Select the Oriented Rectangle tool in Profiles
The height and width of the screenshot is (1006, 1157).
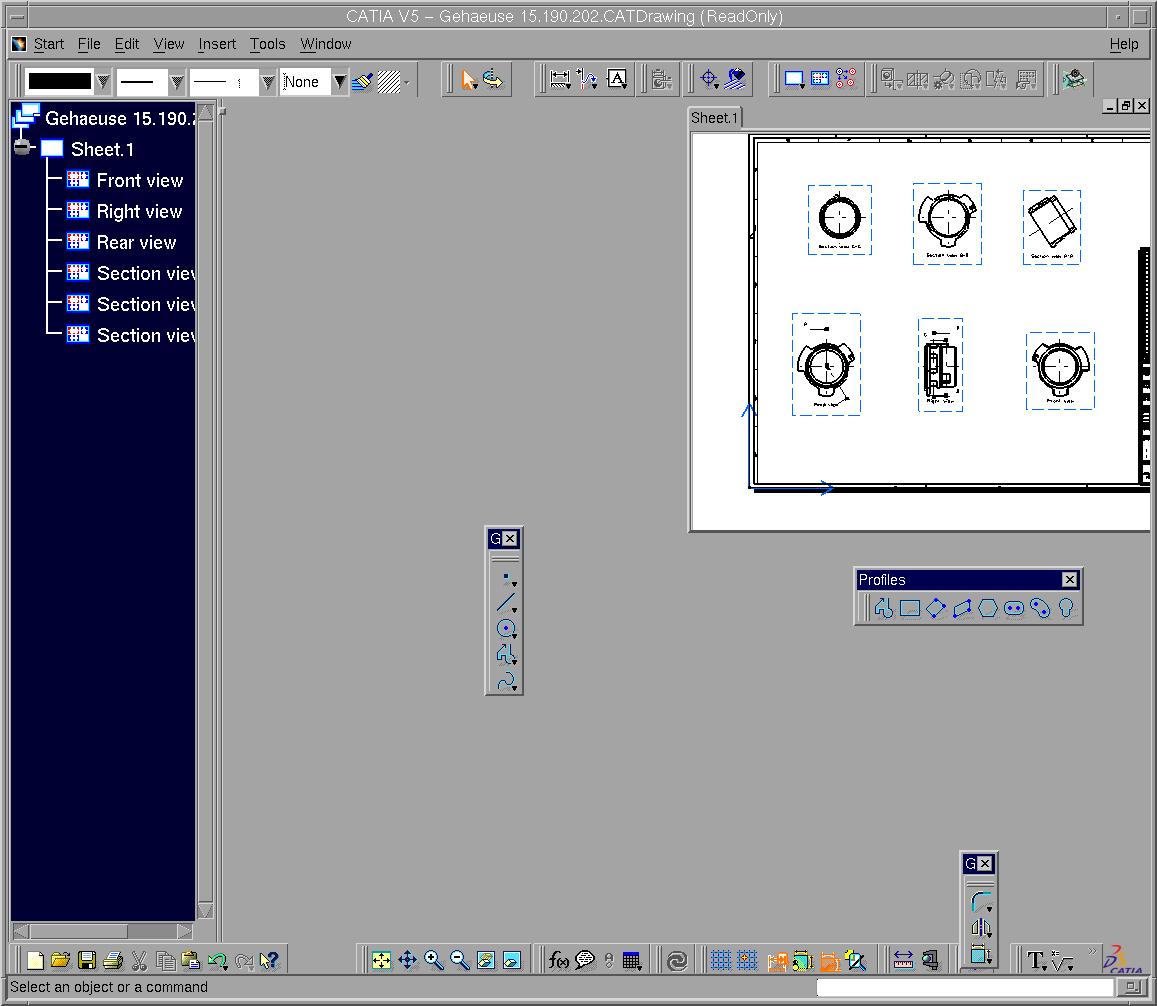(x=936, y=608)
